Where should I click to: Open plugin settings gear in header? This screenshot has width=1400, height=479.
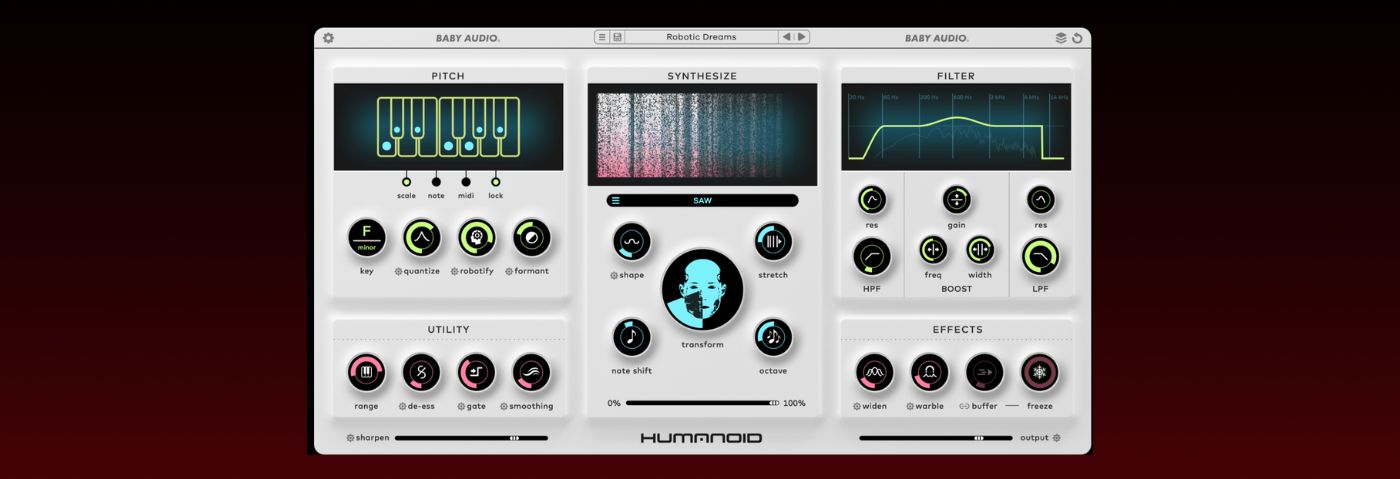click(x=328, y=38)
